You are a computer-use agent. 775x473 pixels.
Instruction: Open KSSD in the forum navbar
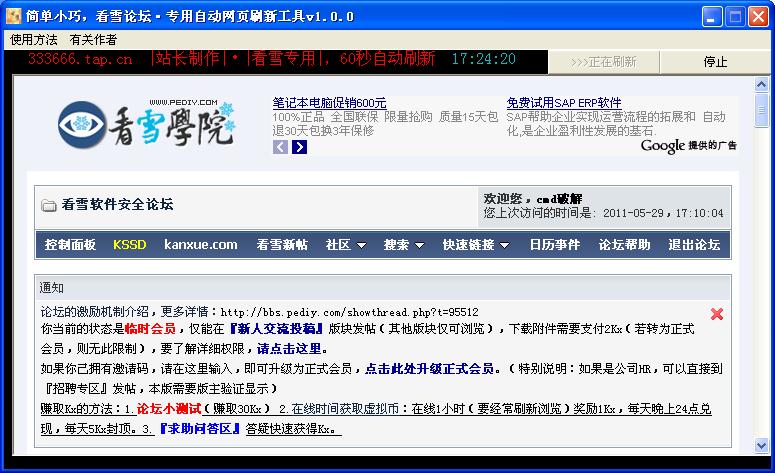tap(129, 245)
